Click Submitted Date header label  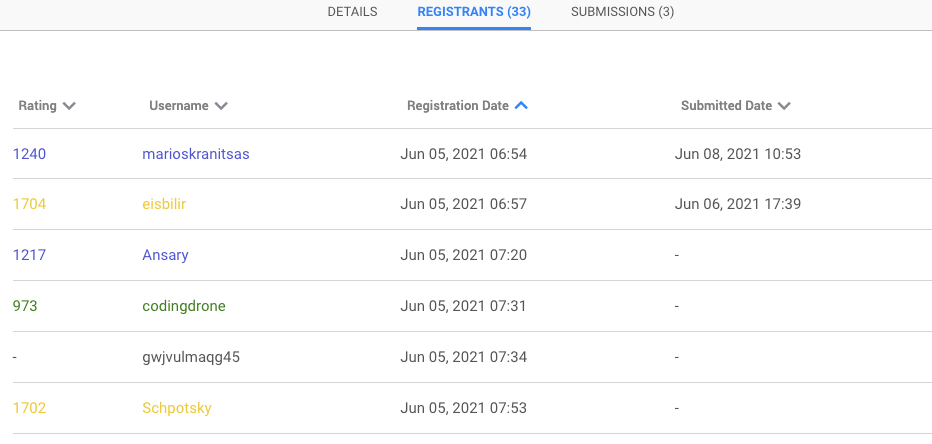726,106
